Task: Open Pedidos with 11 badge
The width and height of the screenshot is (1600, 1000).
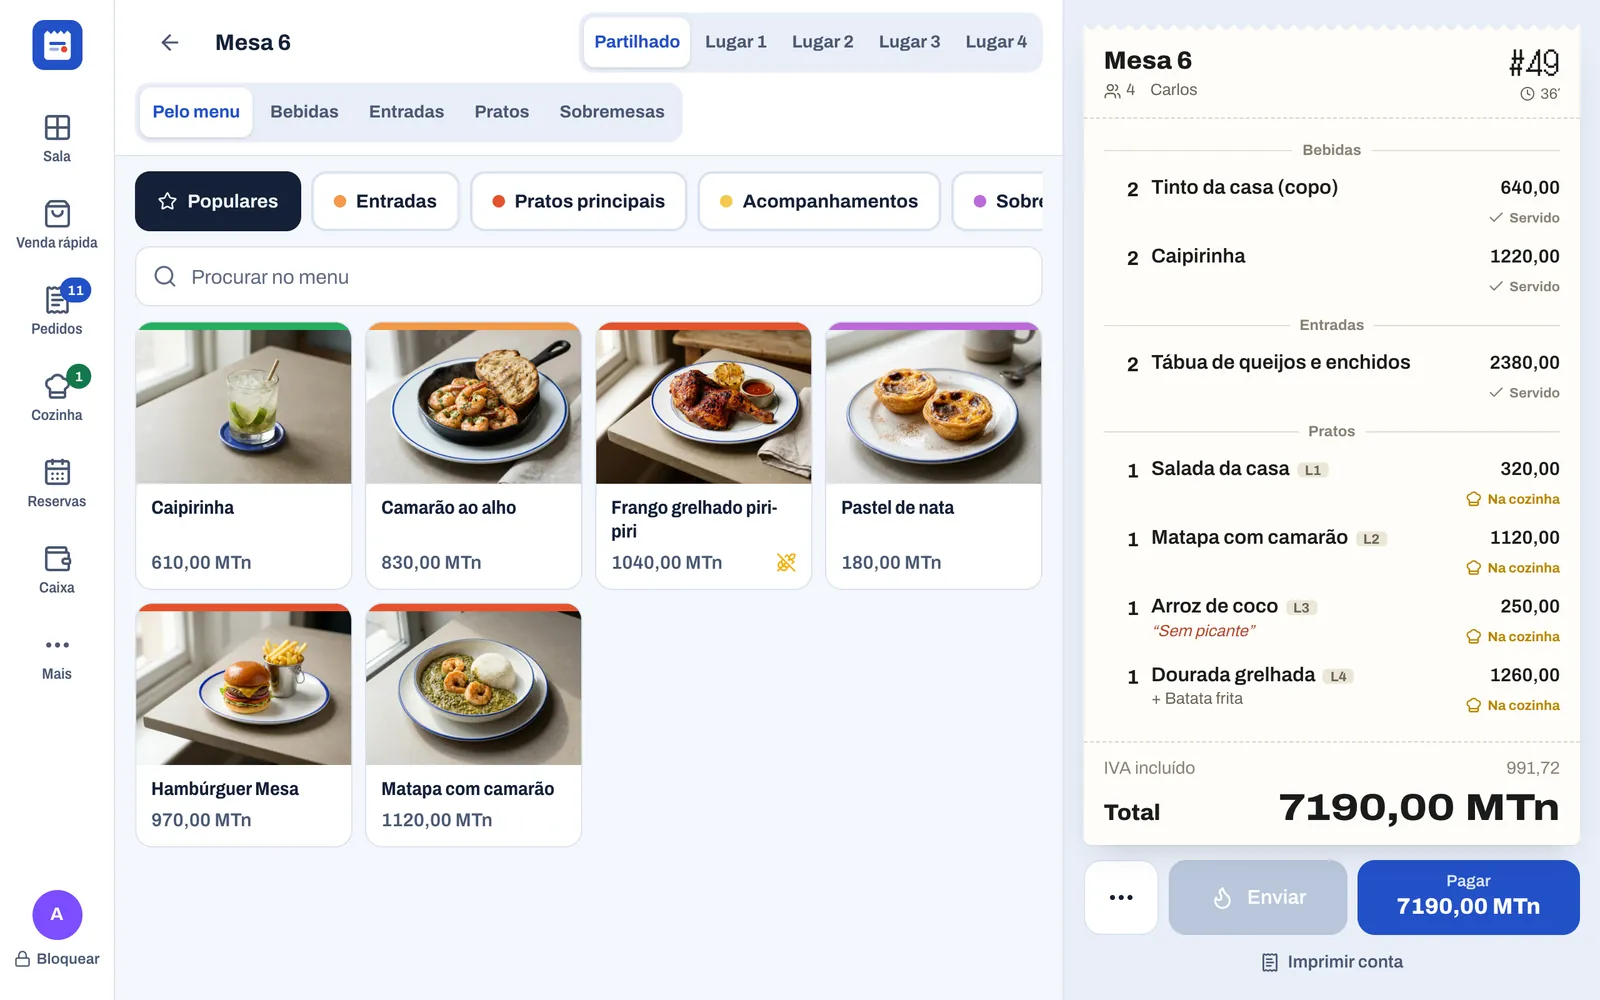Action: pos(57,311)
